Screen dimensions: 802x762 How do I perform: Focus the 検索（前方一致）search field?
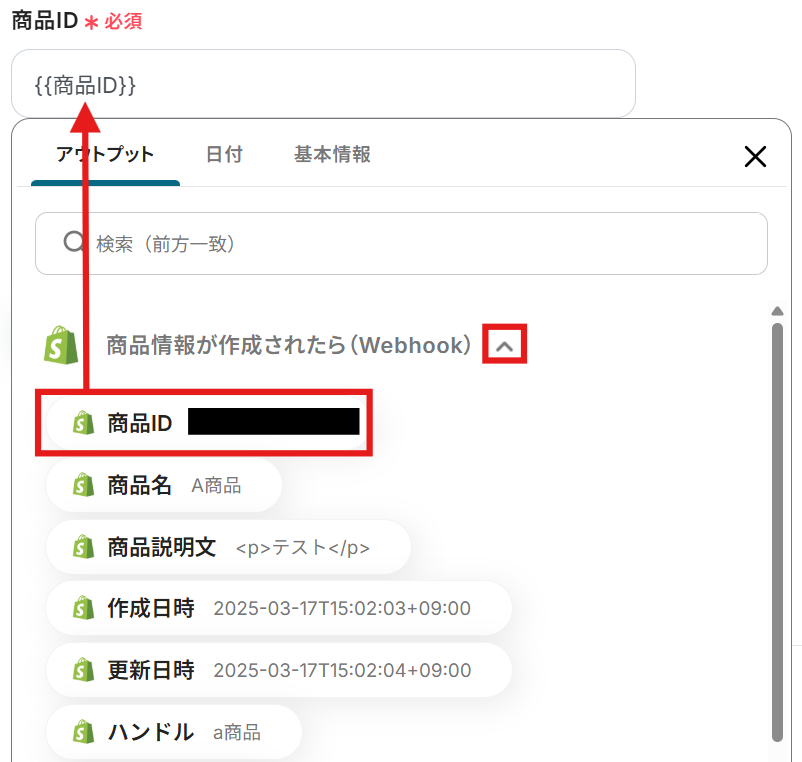pyautogui.click(x=401, y=243)
